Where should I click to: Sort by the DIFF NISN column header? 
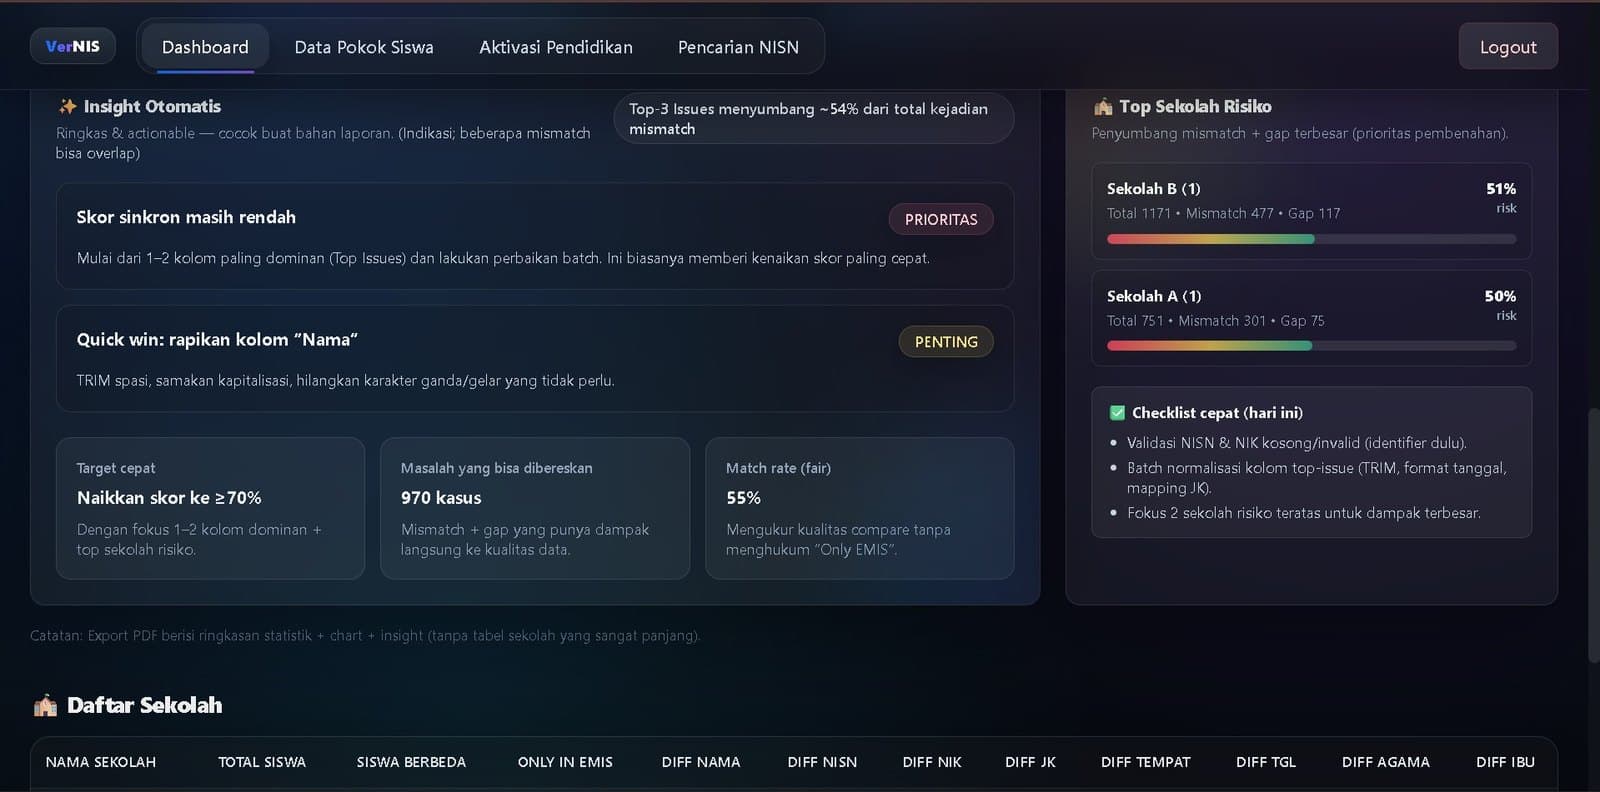click(x=822, y=762)
